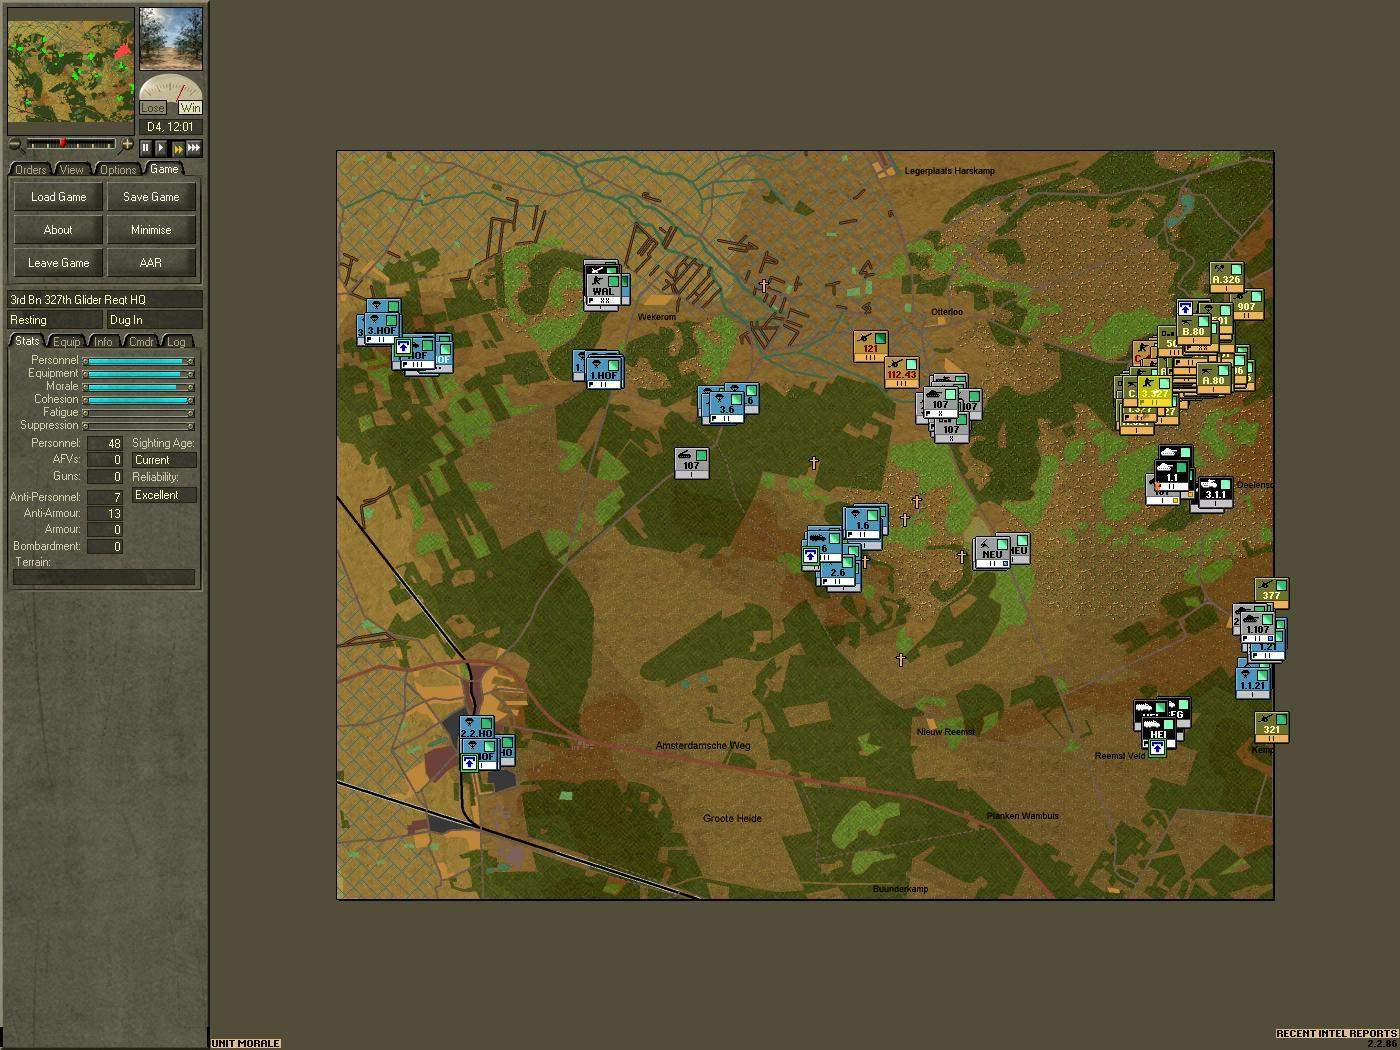Select the NEU unit counter on map
Screen dimensions: 1400x1050
[x=992, y=552]
